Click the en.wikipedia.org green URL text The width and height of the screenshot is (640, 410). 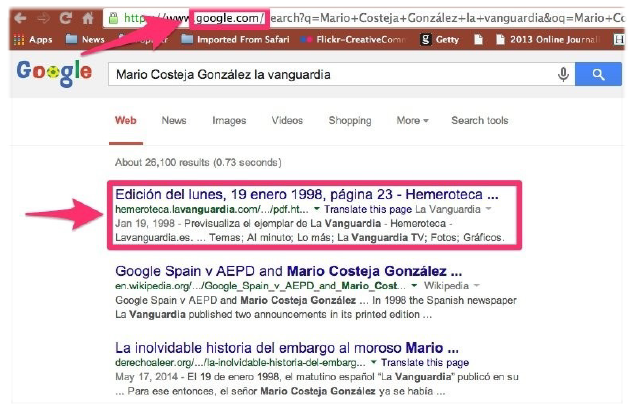pyautogui.click(x=260, y=286)
